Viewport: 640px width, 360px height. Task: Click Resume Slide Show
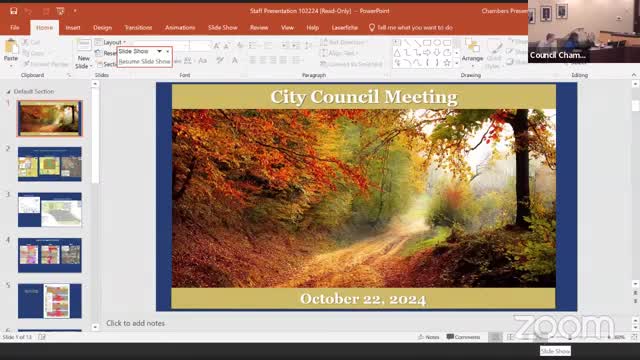(144, 61)
